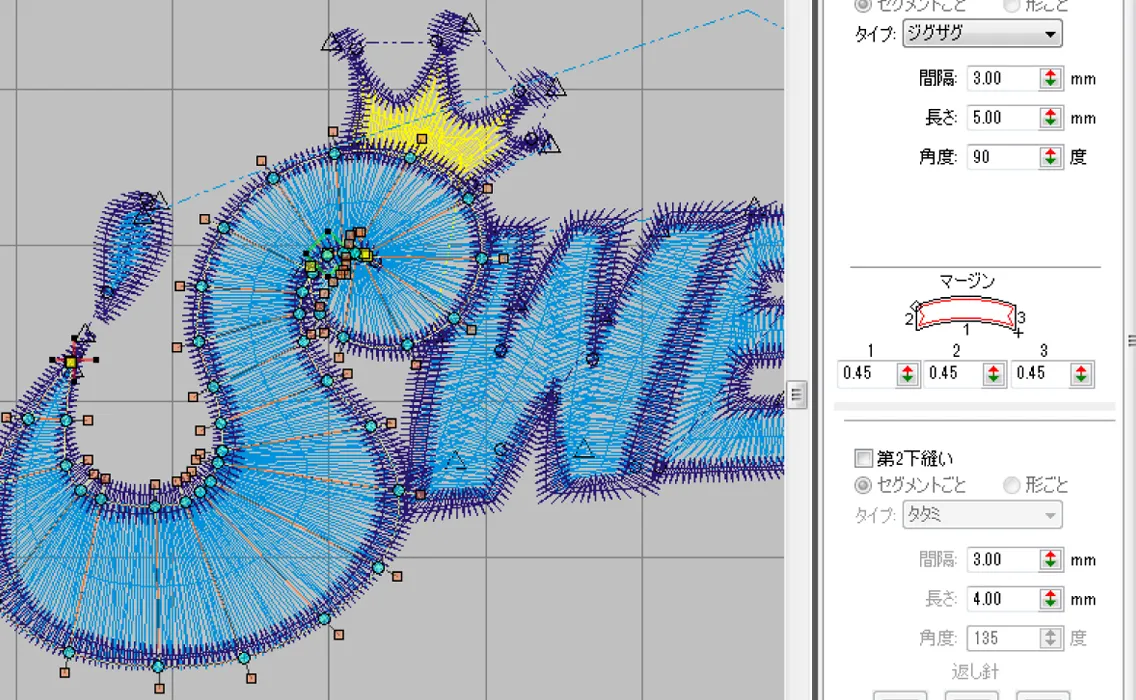
Task: Enable the 第2下縫い second underlay checkbox
Action: pos(862,458)
